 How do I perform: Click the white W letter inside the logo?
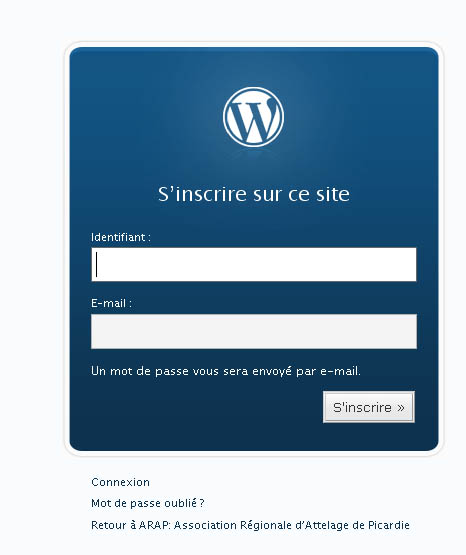(x=253, y=119)
